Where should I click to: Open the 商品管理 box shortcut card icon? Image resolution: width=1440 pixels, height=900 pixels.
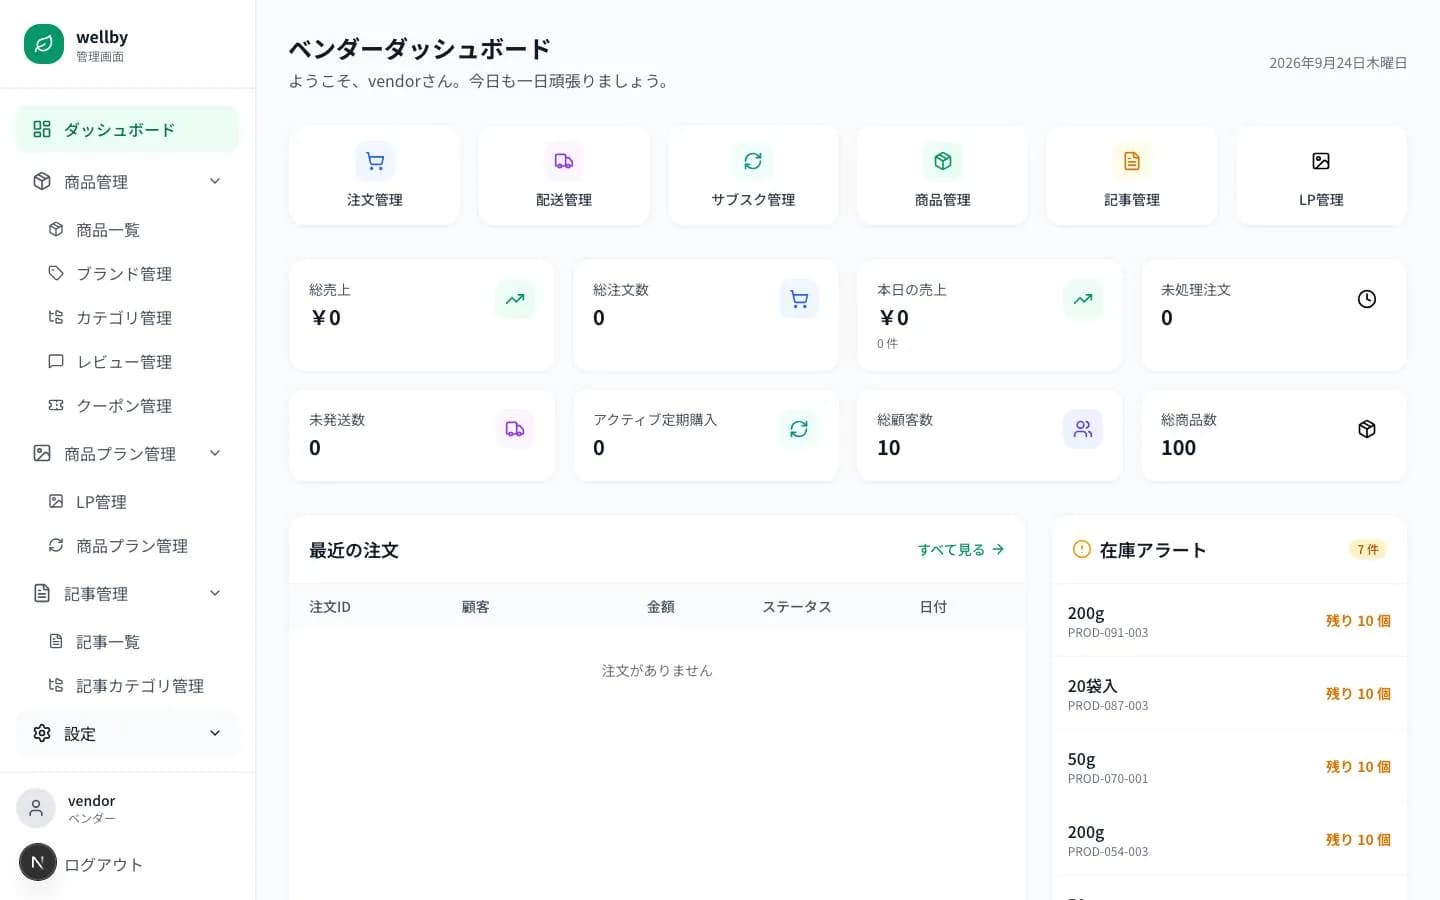(943, 161)
